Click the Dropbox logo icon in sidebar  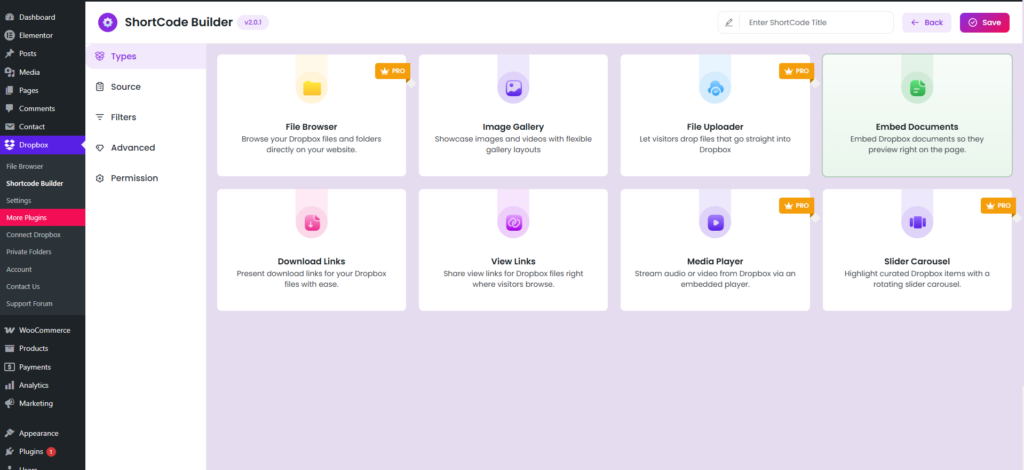(10, 145)
